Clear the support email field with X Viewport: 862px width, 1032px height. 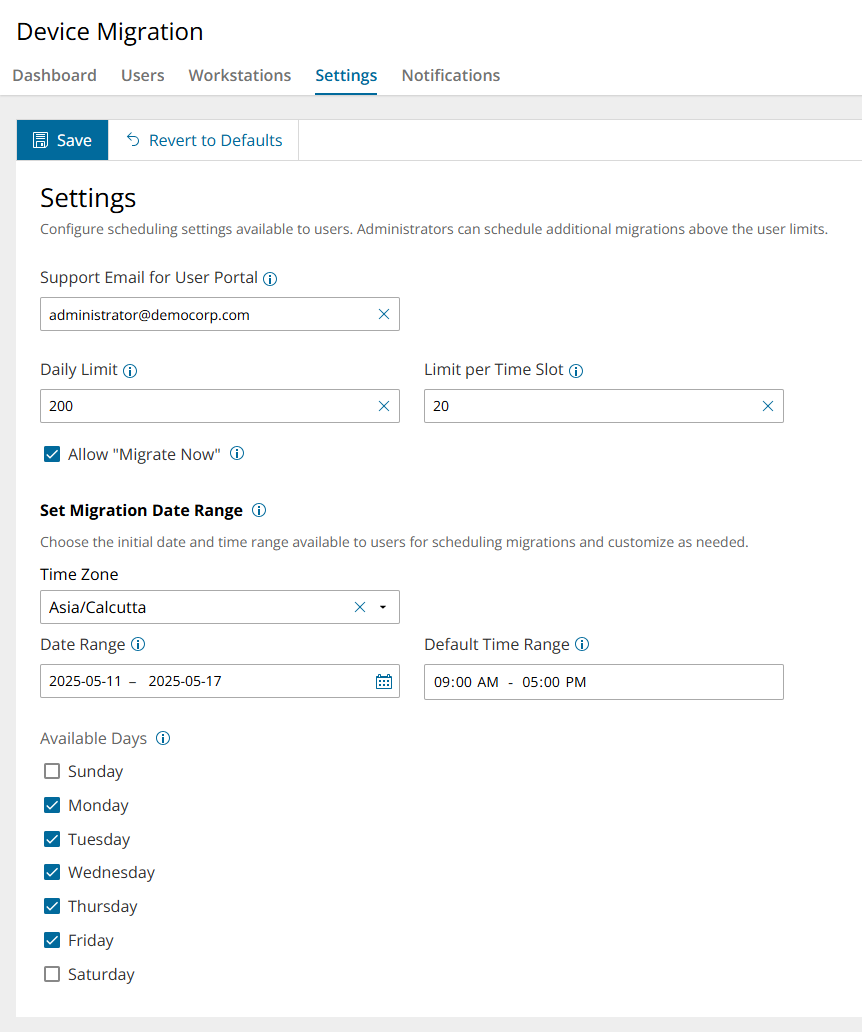click(x=384, y=314)
